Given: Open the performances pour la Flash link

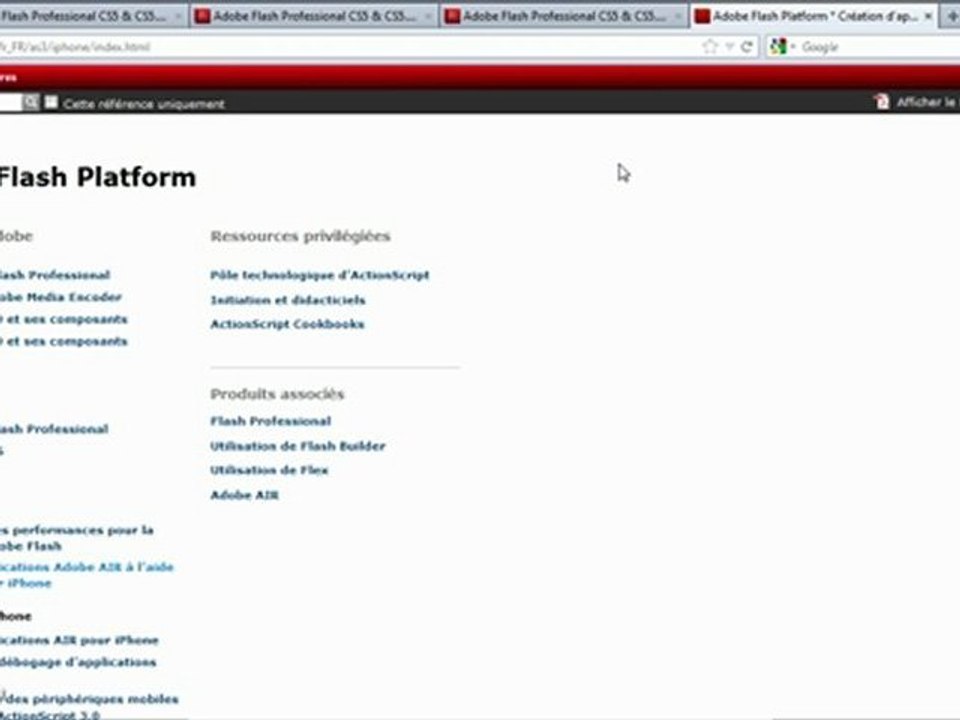Looking at the screenshot, I should (77, 538).
